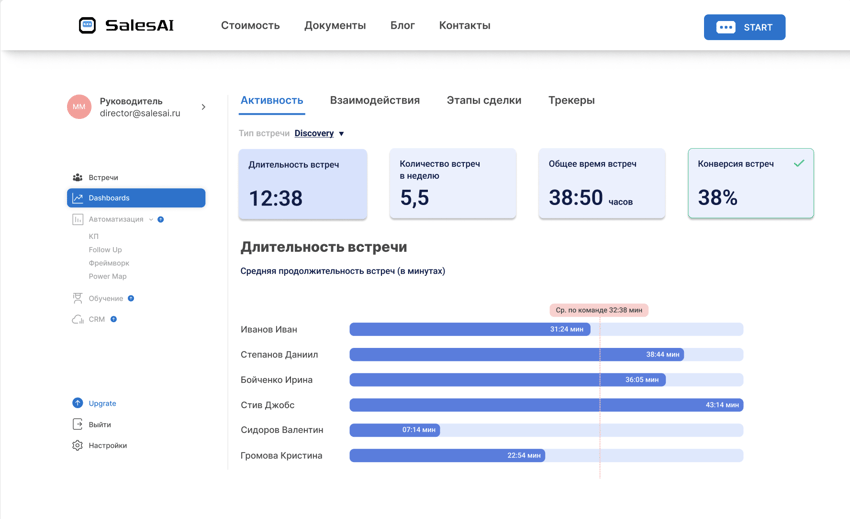
Task: Switch to the Взаимодействия tab
Action: coord(374,100)
